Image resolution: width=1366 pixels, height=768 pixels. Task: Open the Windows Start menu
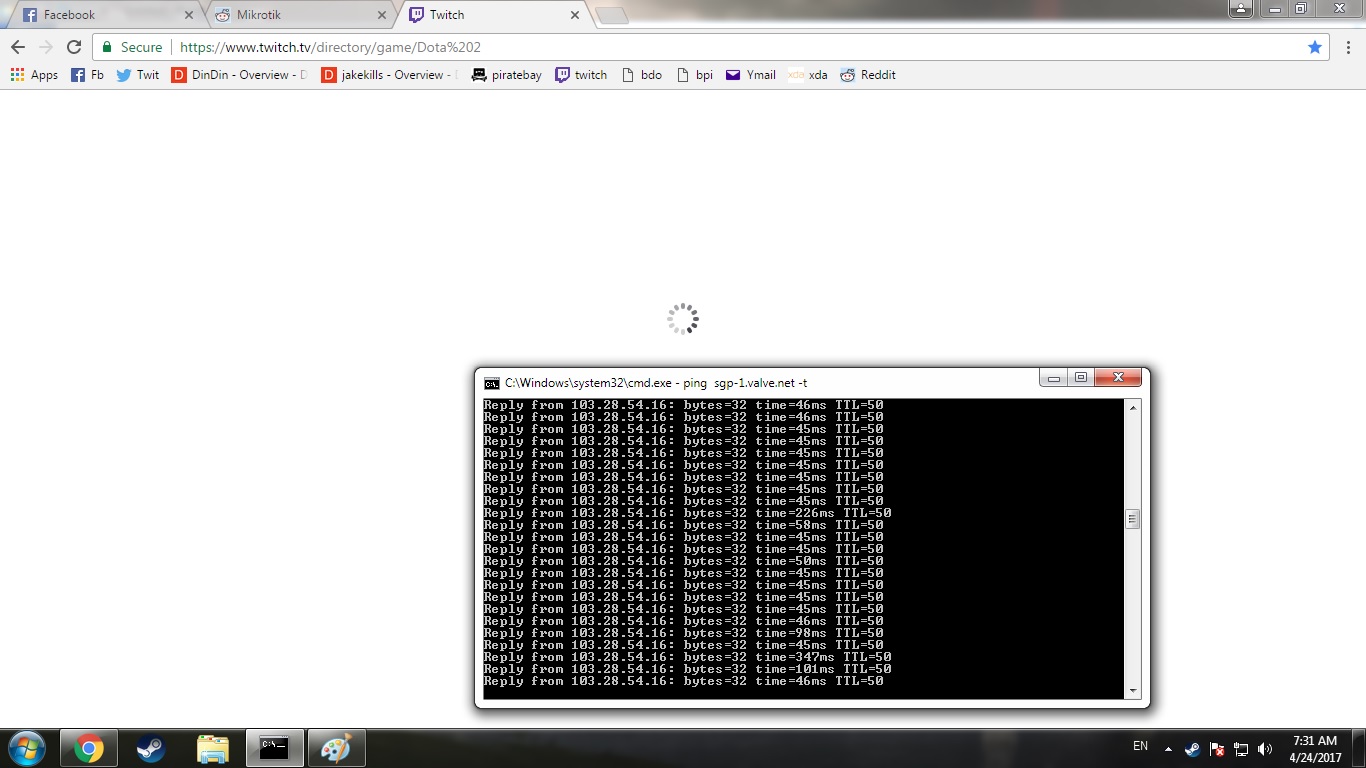tap(26, 748)
